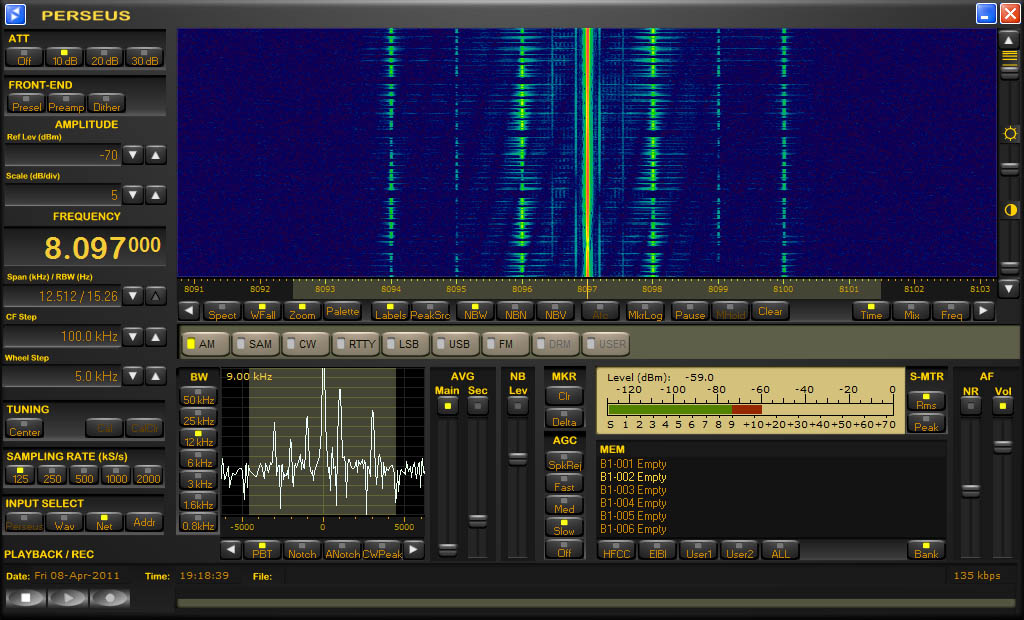The width and height of the screenshot is (1024, 620).
Task: Set bandwidth to 50 kHz
Action: 199,397
